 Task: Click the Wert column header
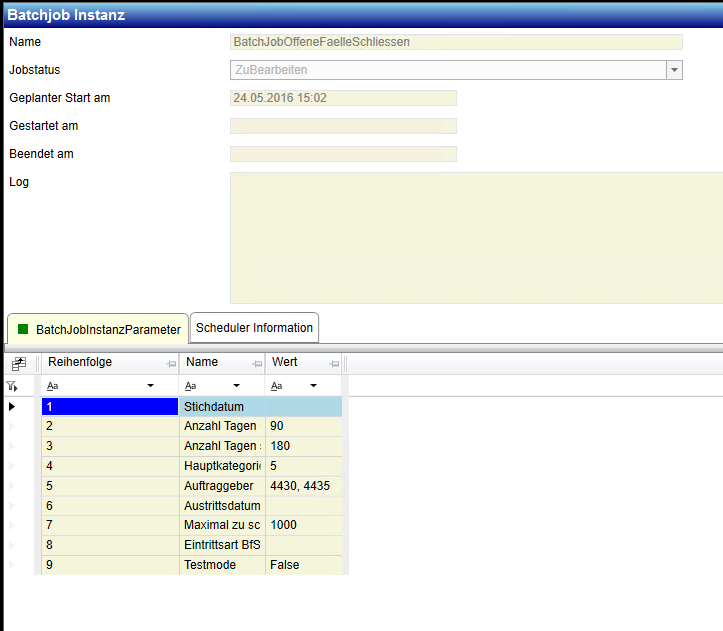[295, 362]
